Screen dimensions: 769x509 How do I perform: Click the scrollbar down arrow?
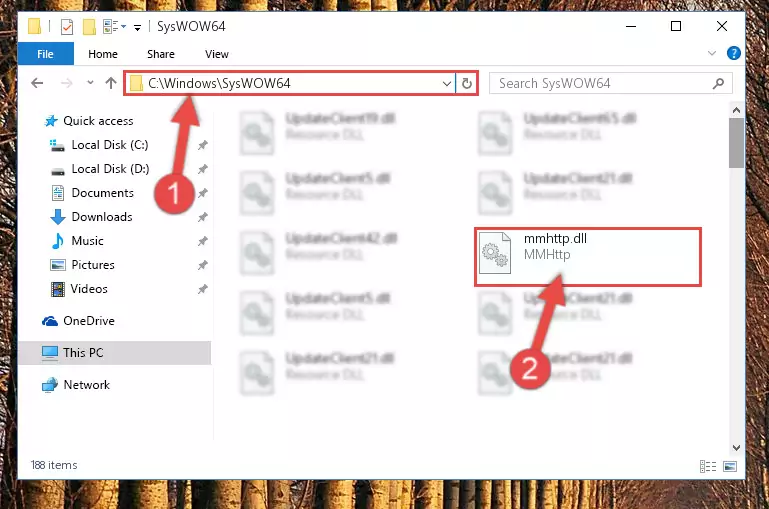point(736,448)
